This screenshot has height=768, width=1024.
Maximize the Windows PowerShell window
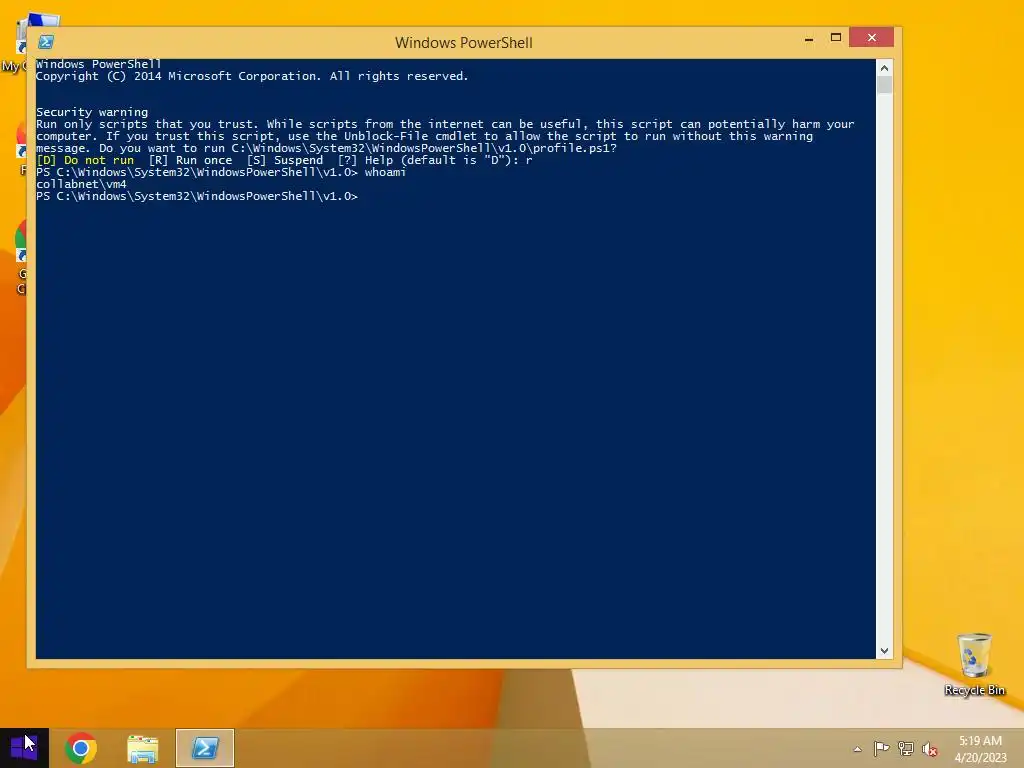coord(835,37)
